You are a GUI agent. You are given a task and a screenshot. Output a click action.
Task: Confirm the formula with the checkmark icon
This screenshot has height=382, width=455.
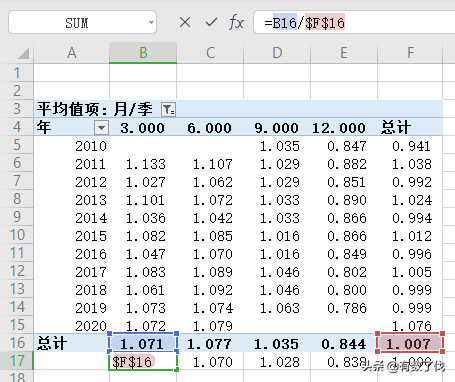tap(211, 23)
